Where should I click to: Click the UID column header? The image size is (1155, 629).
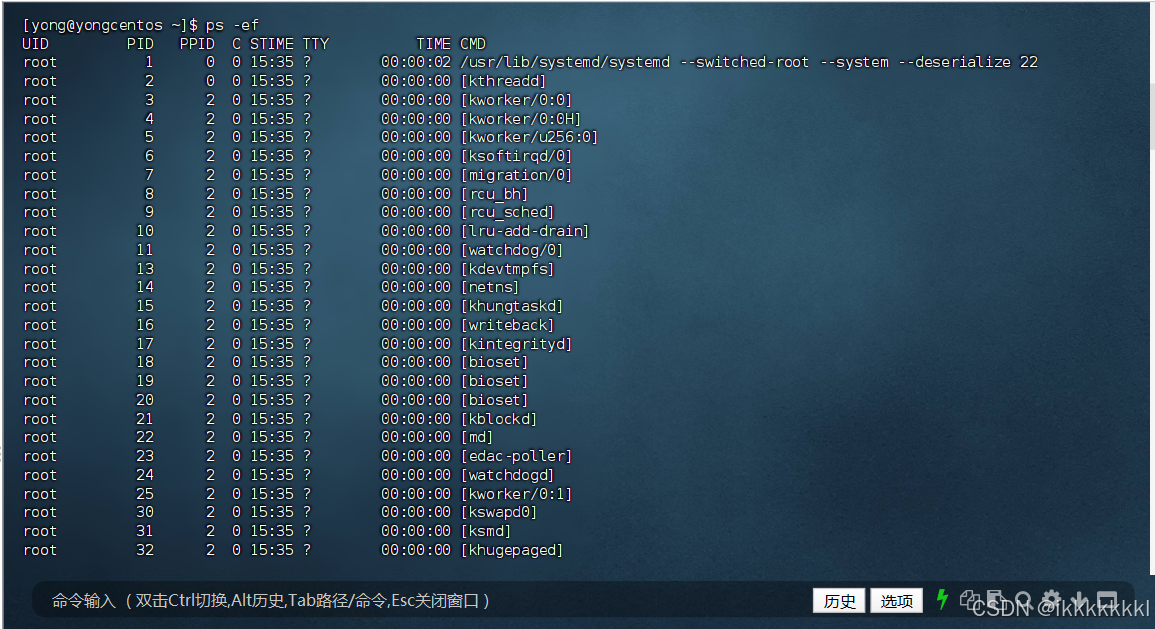click(36, 43)
